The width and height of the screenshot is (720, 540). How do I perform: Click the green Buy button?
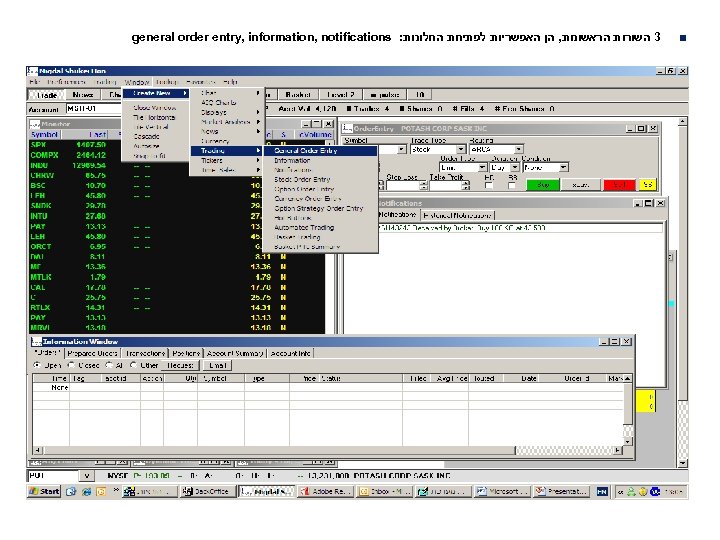[543, 185]
